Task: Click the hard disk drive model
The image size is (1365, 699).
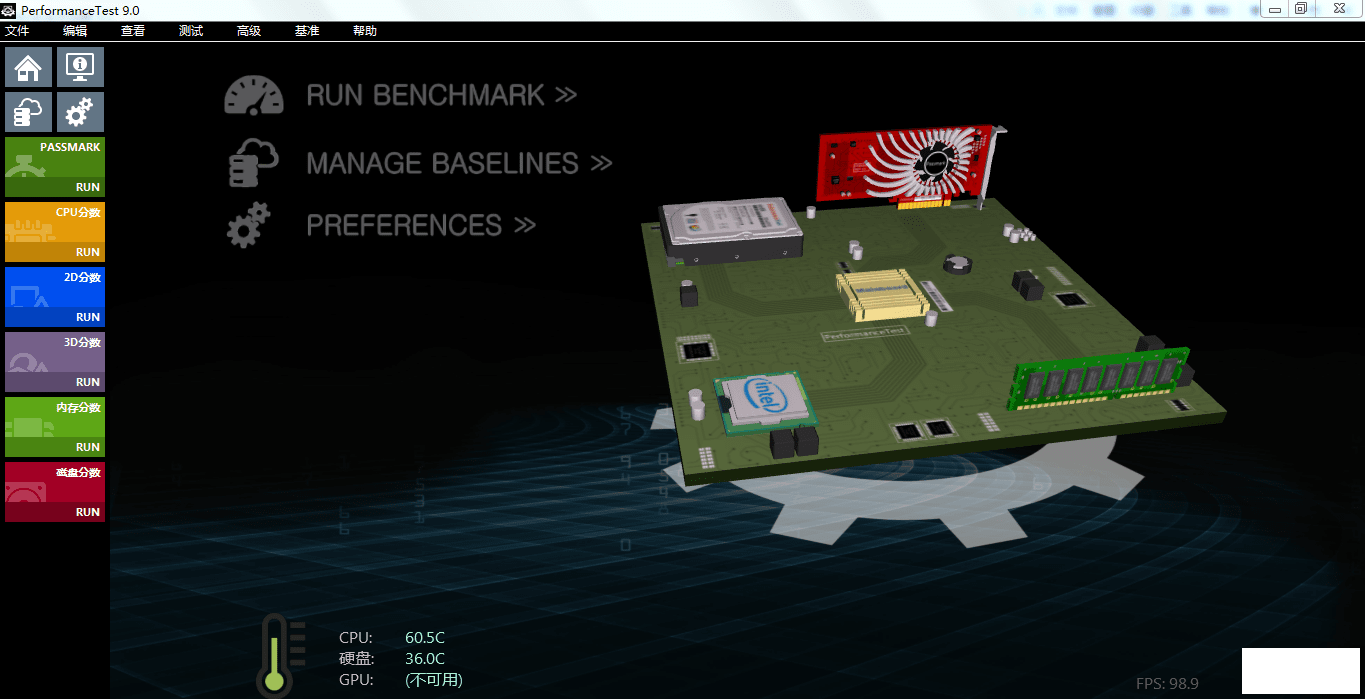Action: point(732,232)
